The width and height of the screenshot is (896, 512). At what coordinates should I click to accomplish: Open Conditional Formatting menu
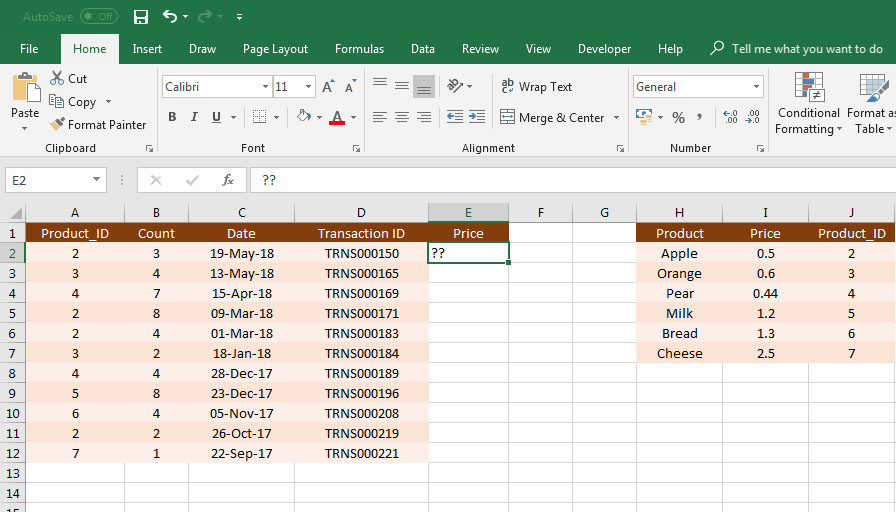pyautogui.click(x=809, y=104)
